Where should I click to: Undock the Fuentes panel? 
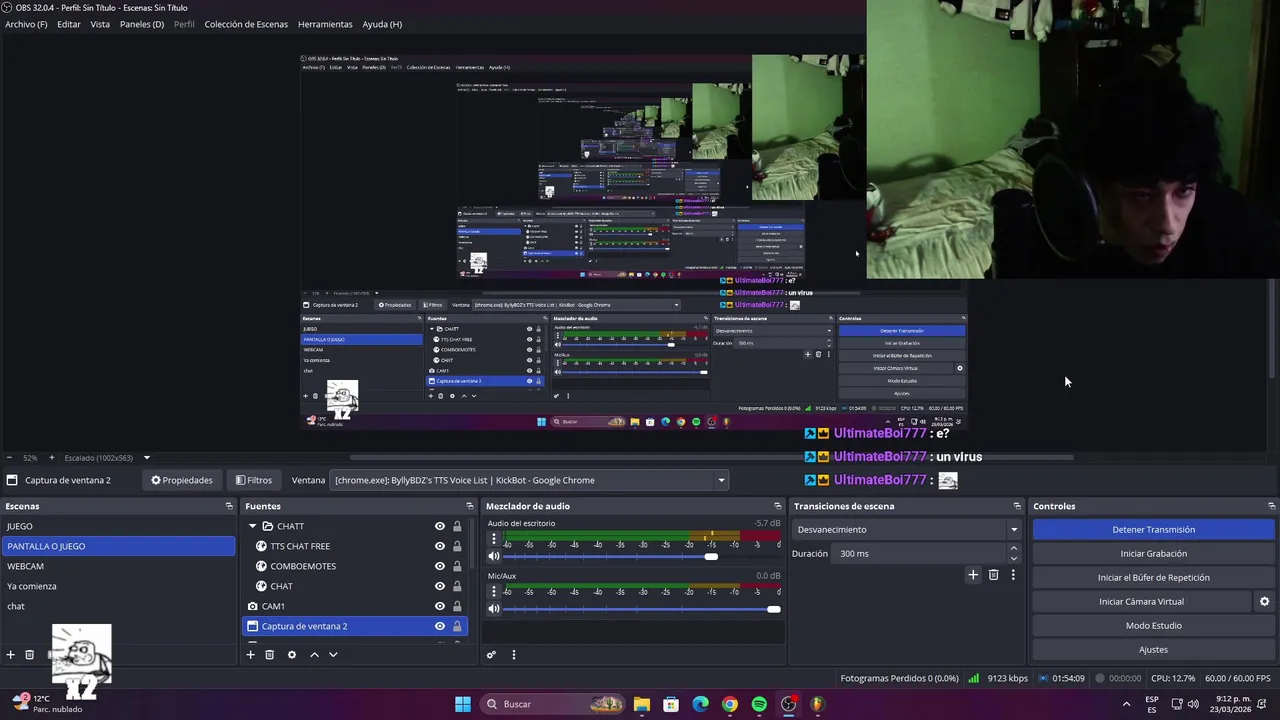(x=469, y=506)
